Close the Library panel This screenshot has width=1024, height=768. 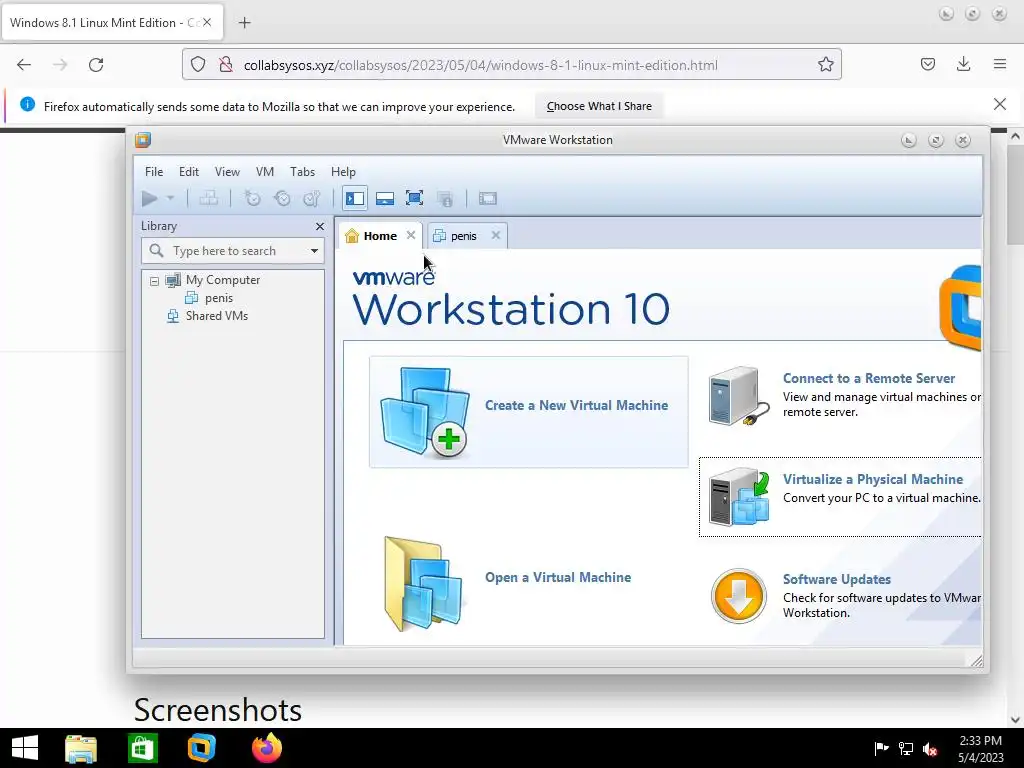(319, 227)
